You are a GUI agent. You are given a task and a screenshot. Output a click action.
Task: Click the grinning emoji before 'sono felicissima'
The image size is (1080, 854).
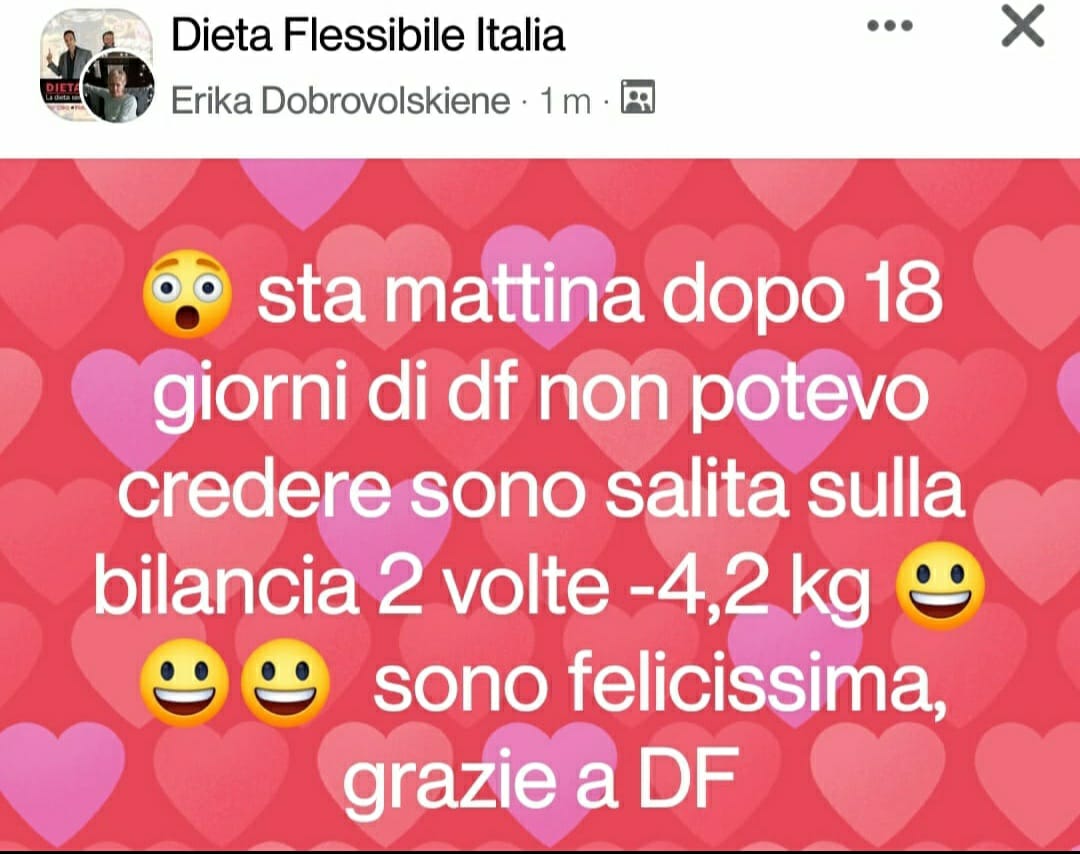pos(286,682)
